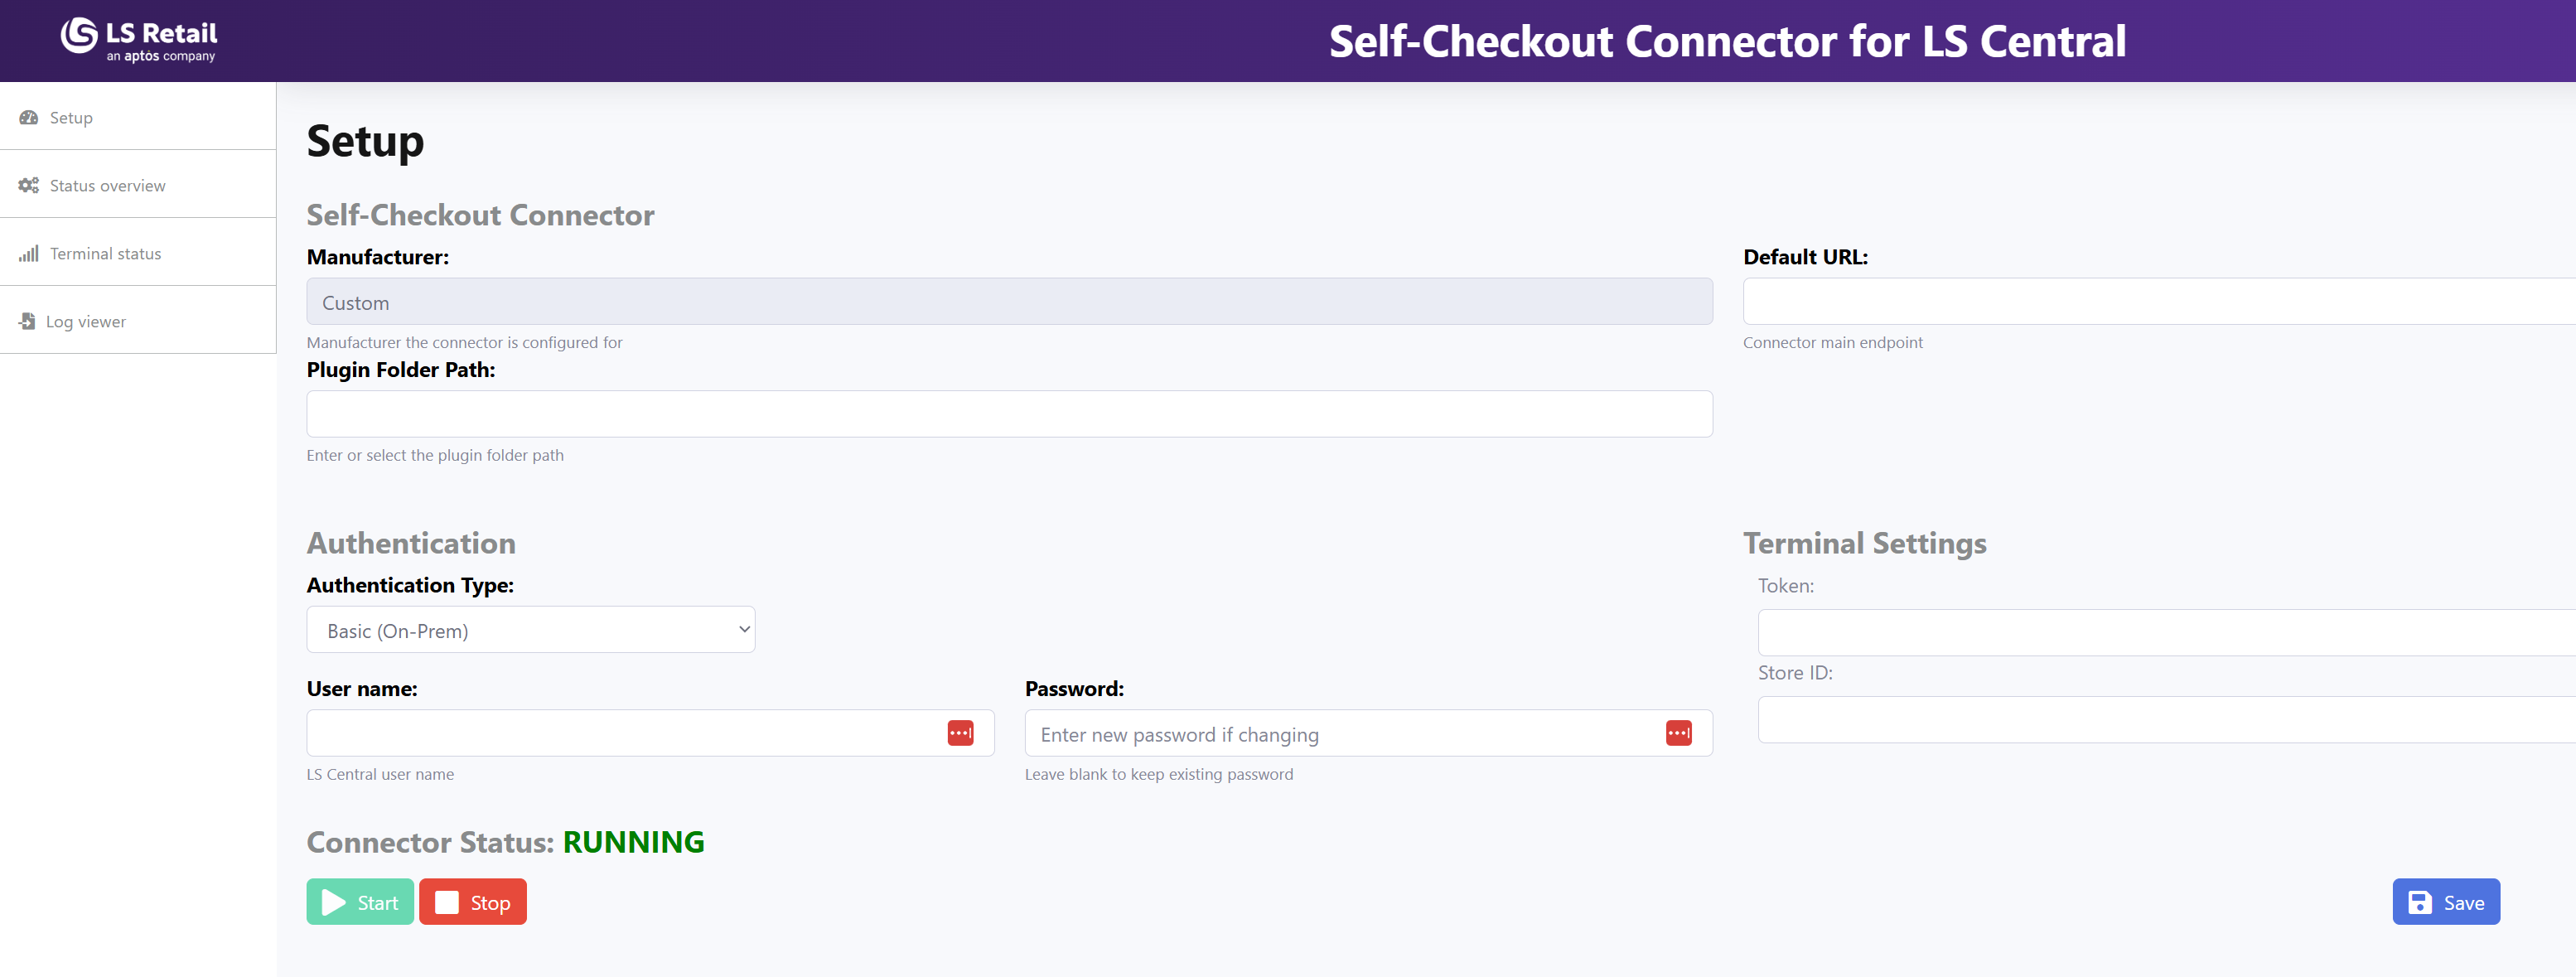Open the Authentication Type dropdown
Image resolution: width=2576 pixels, height=977 pixels.
click(530, 630)
